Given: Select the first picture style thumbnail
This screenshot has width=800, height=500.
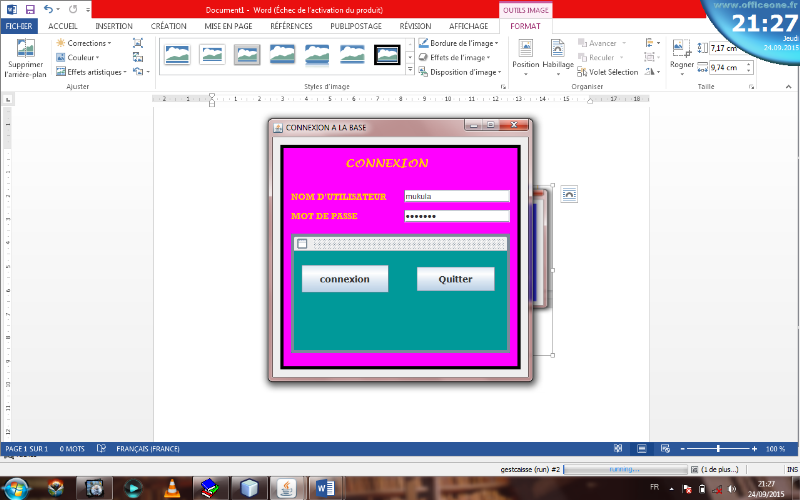Looking at the screenshot, I should point(177,55).
